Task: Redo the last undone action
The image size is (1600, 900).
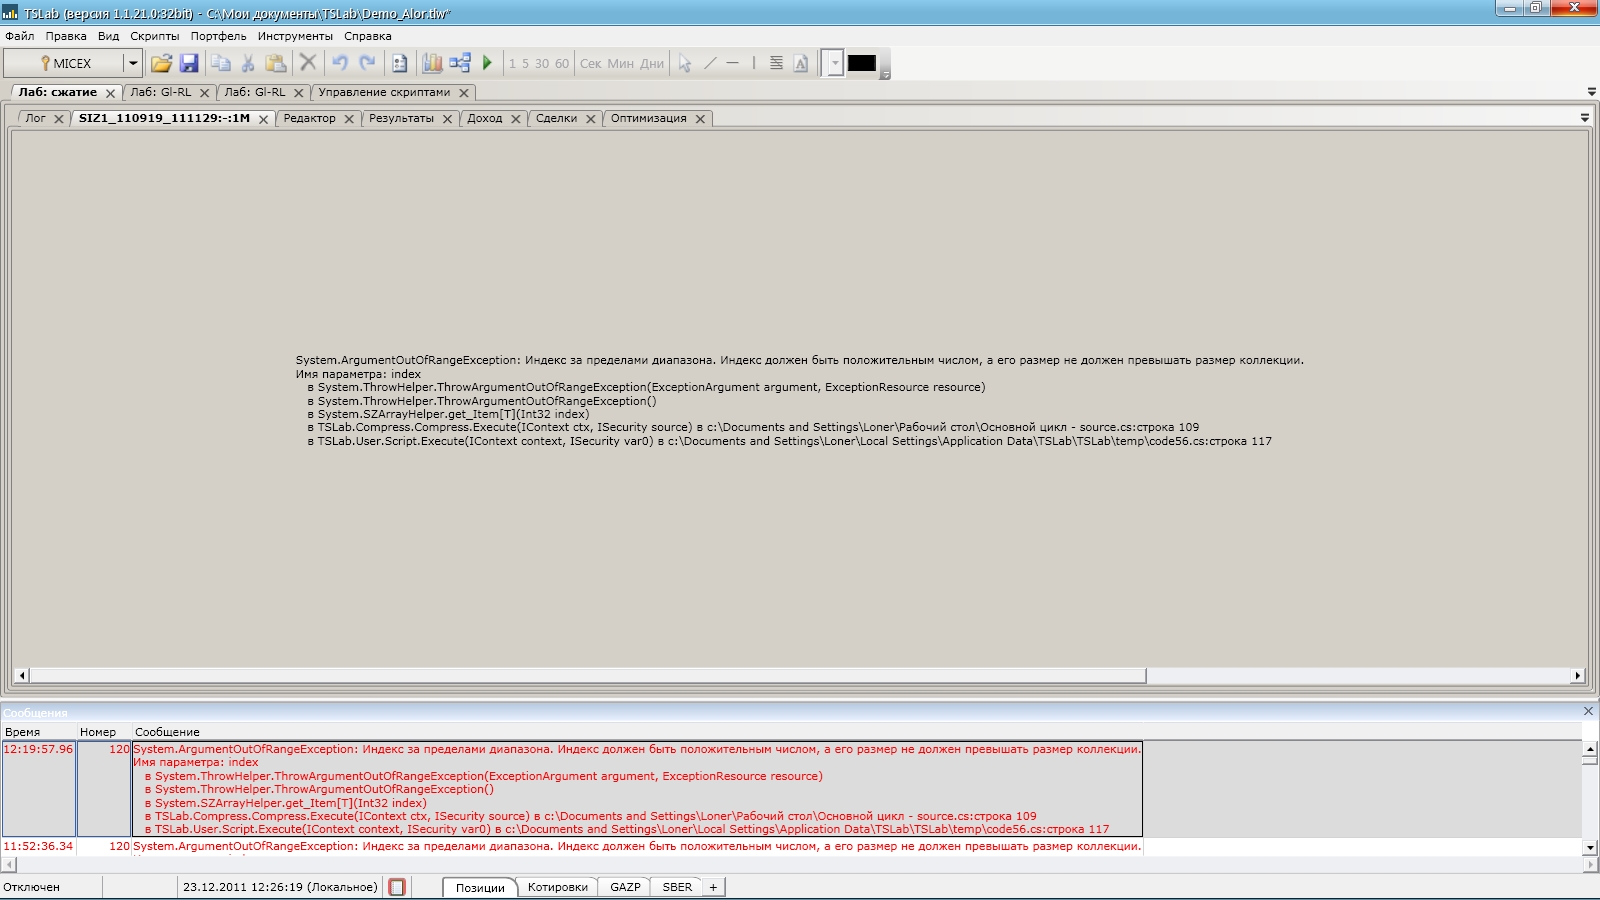Action: point(367,63)
